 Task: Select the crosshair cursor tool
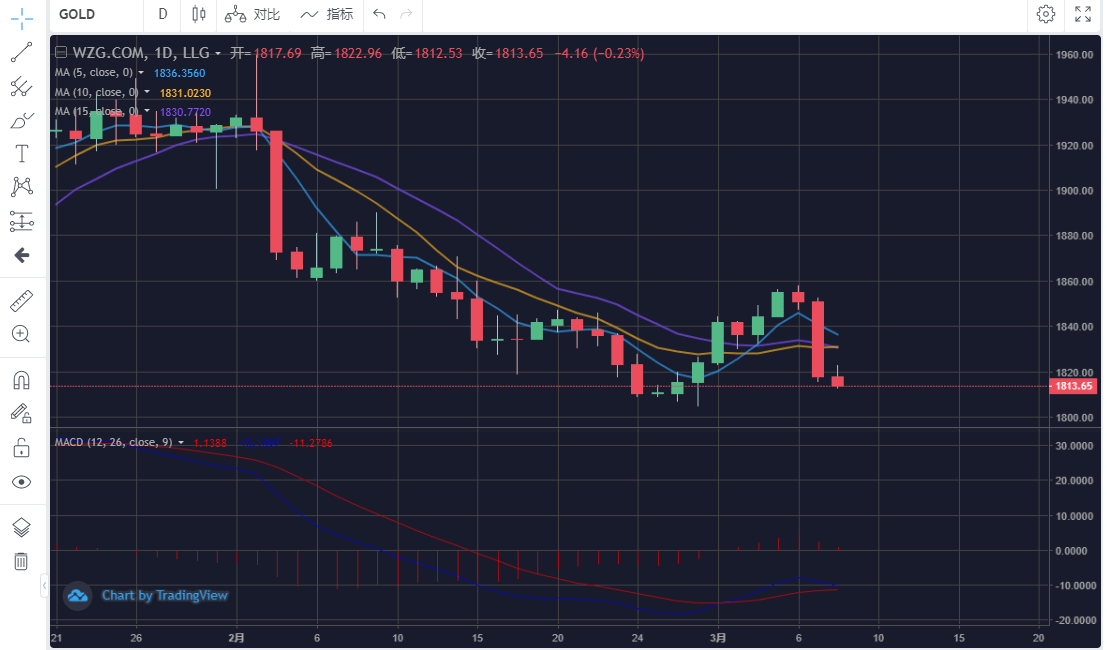21,17
